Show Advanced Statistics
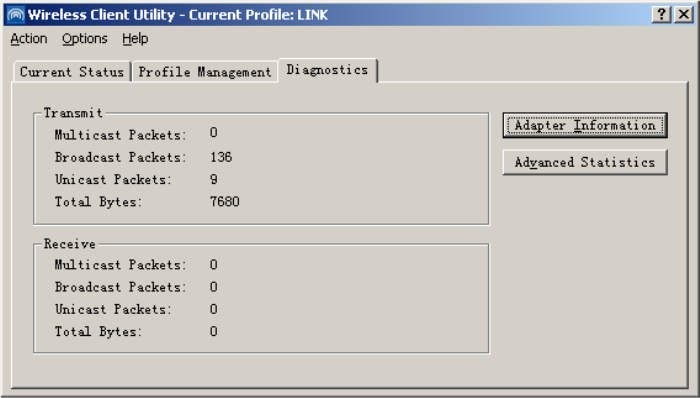This screenshot has width=700, height=398. coord(585,162)
